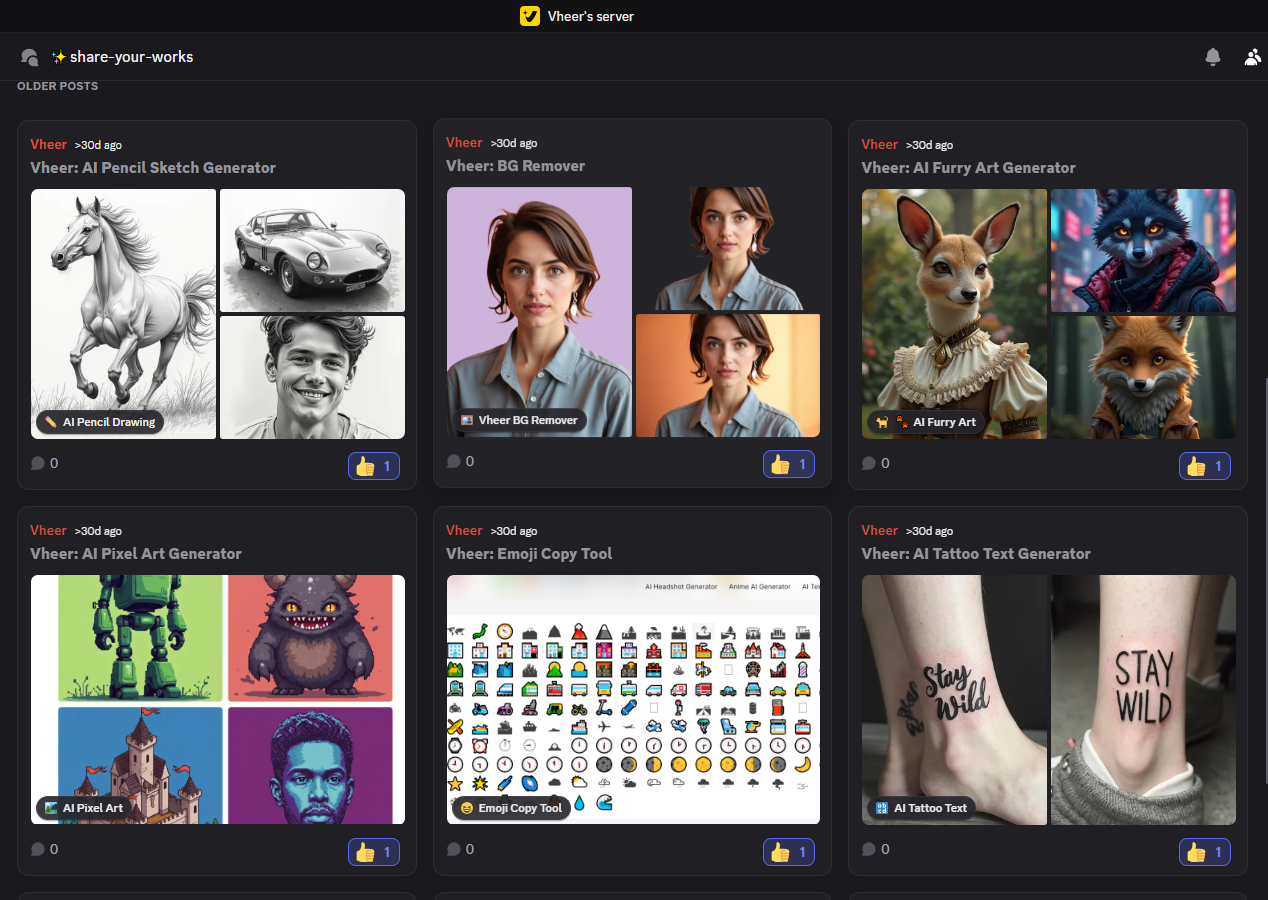This screenshot has width=1268, height=900.
Task: Open the post titled Vheer: AI Tattoo Text Generator
Action: (976, 554)
